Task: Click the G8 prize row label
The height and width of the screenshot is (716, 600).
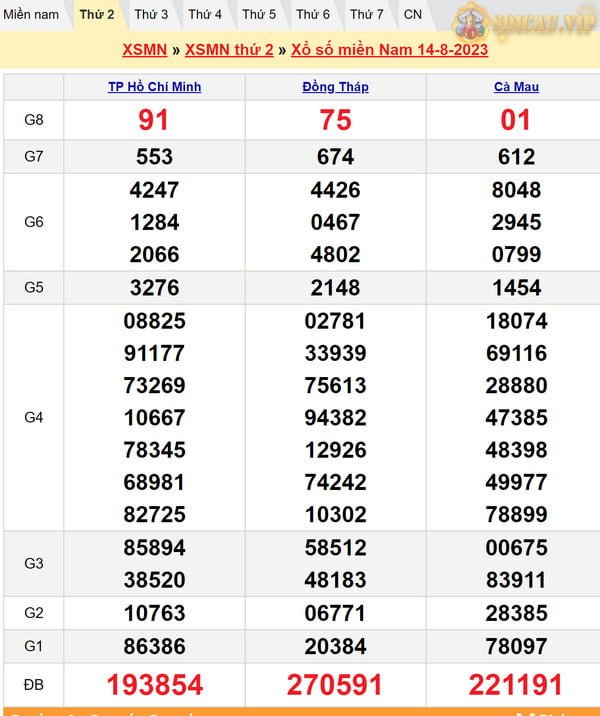Action: click(34, 120)
